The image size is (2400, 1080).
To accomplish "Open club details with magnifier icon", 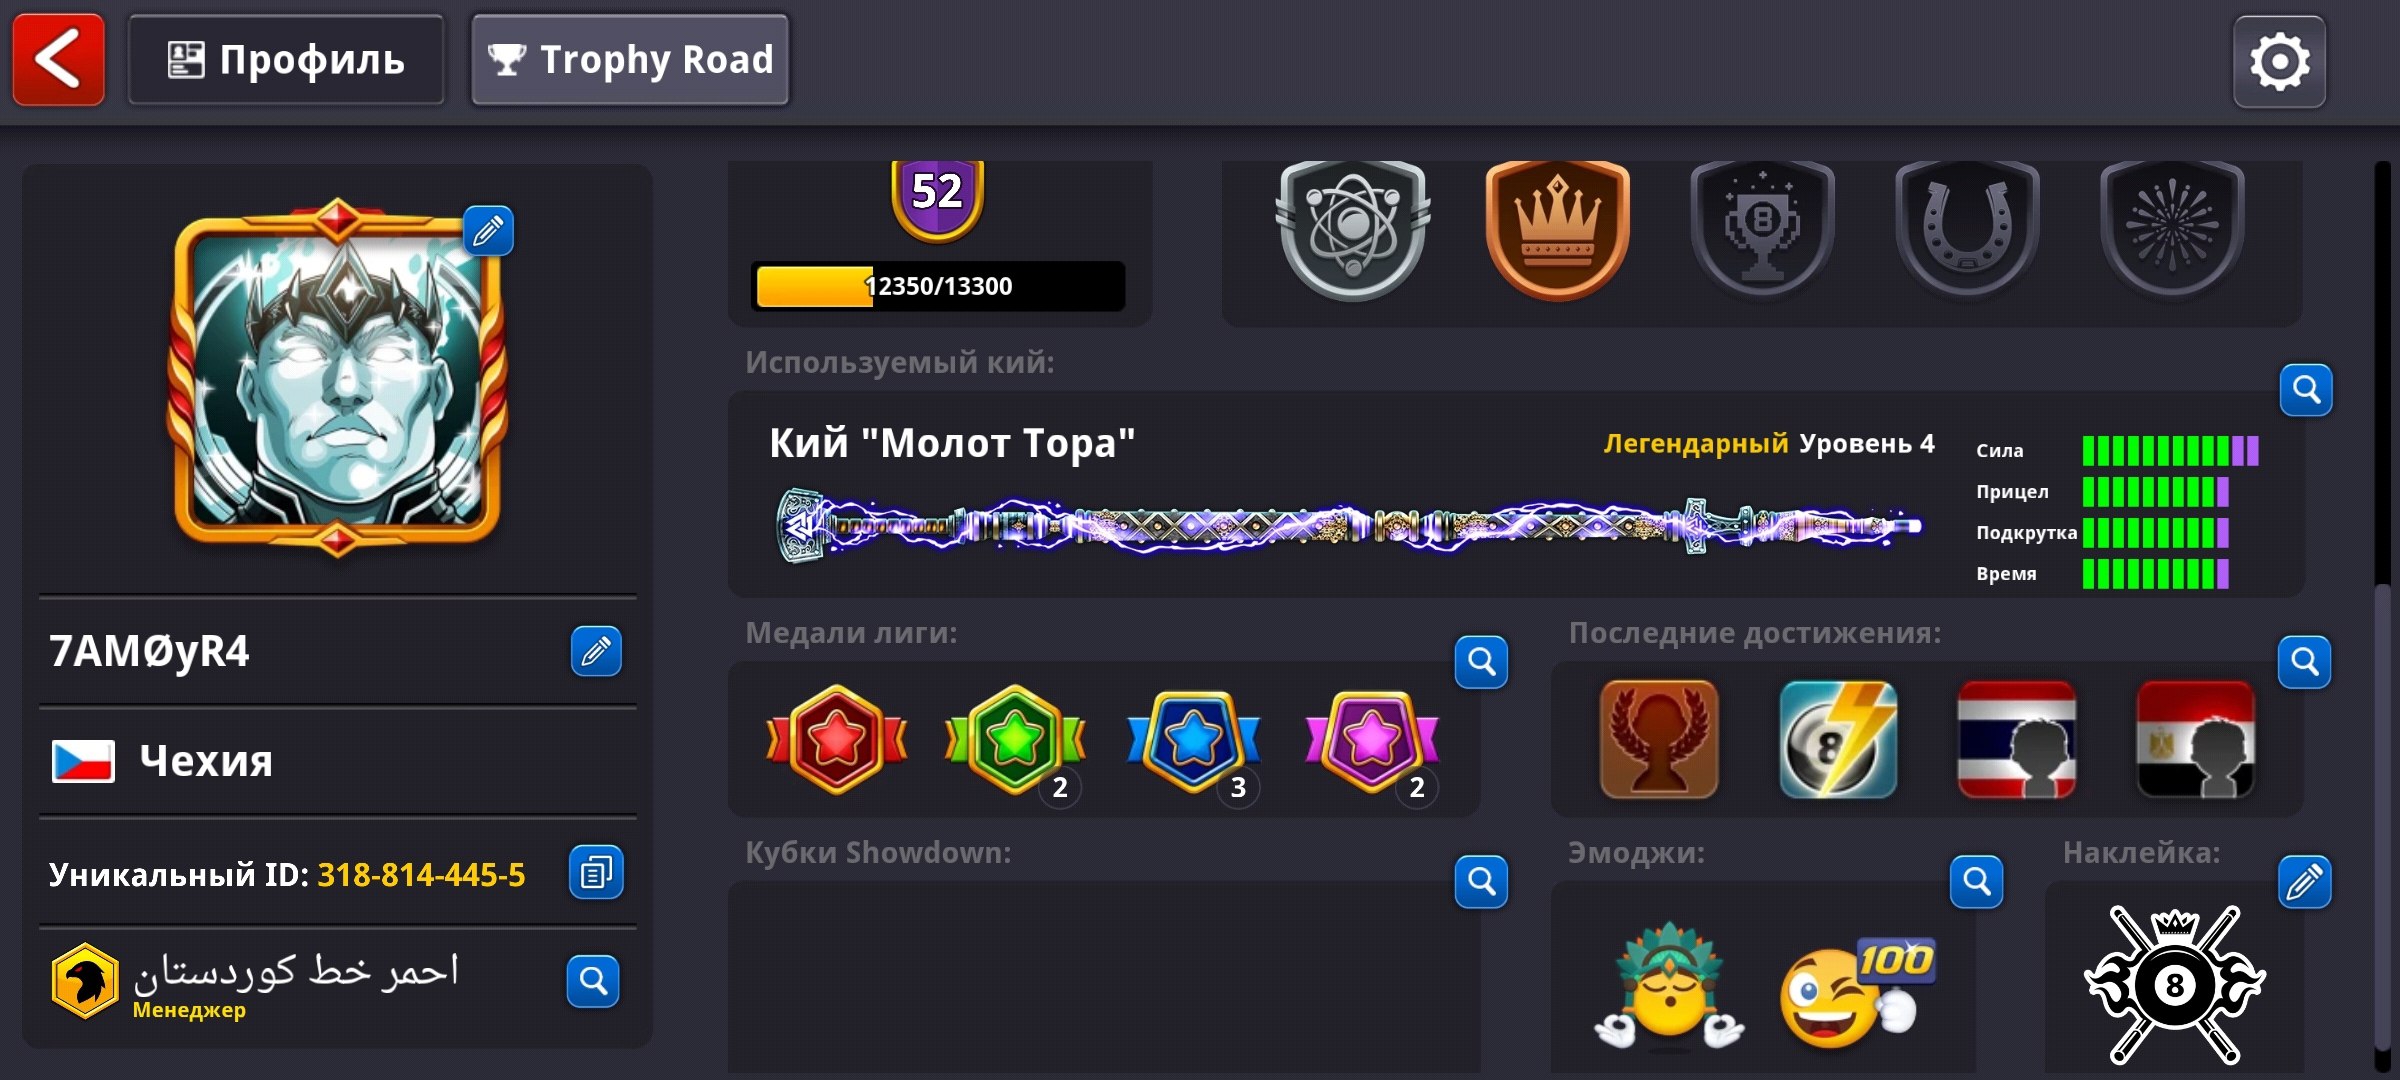I will coord(593,981).
